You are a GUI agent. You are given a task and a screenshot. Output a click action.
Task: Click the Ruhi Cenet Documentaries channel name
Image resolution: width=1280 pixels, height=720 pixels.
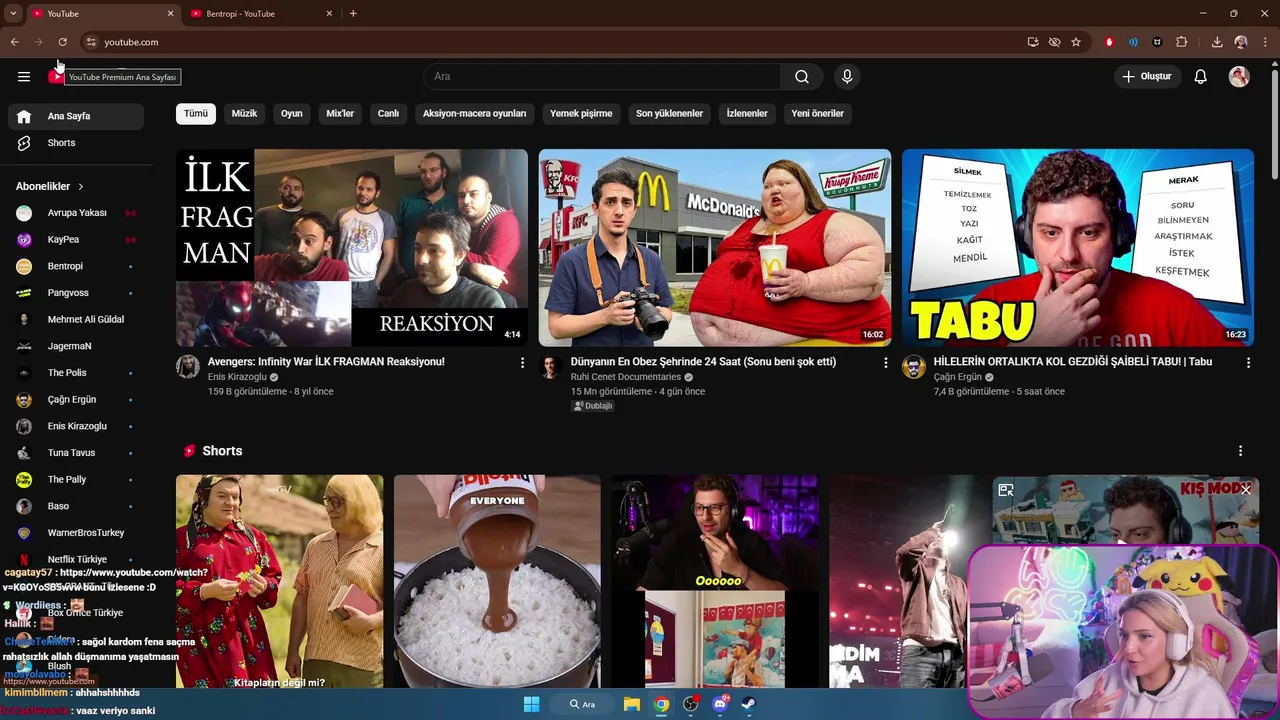(x=625, y=377)
